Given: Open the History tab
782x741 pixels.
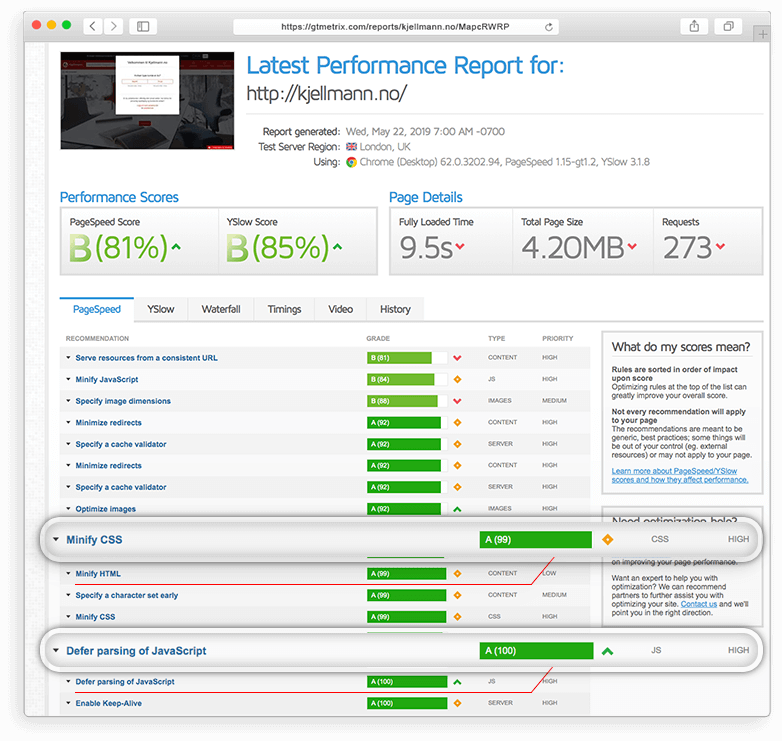Looking at the screenshot, I should 395,310.
